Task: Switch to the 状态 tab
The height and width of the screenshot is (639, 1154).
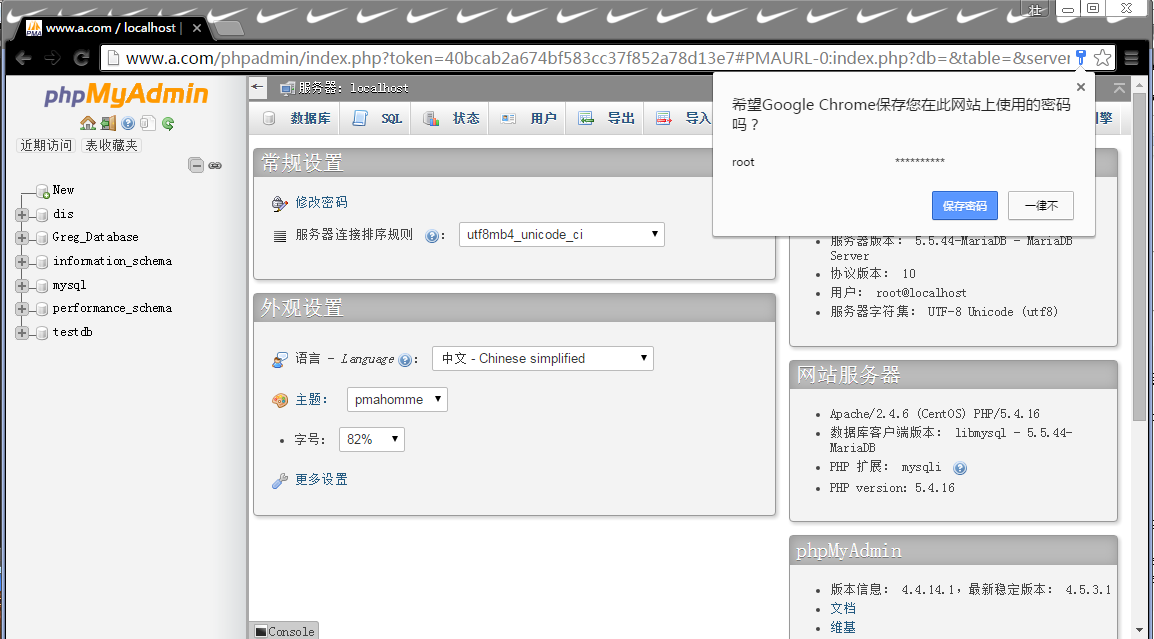Action: coord(451,119)
